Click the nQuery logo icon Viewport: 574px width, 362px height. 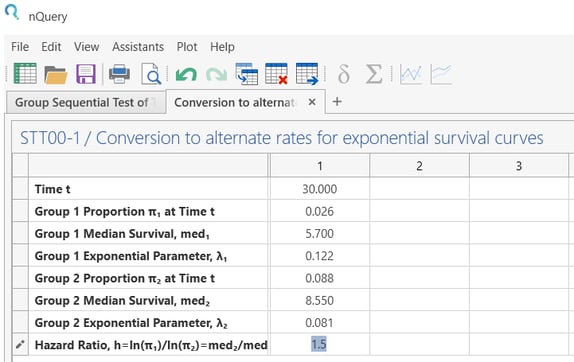(x=12, y=12)
